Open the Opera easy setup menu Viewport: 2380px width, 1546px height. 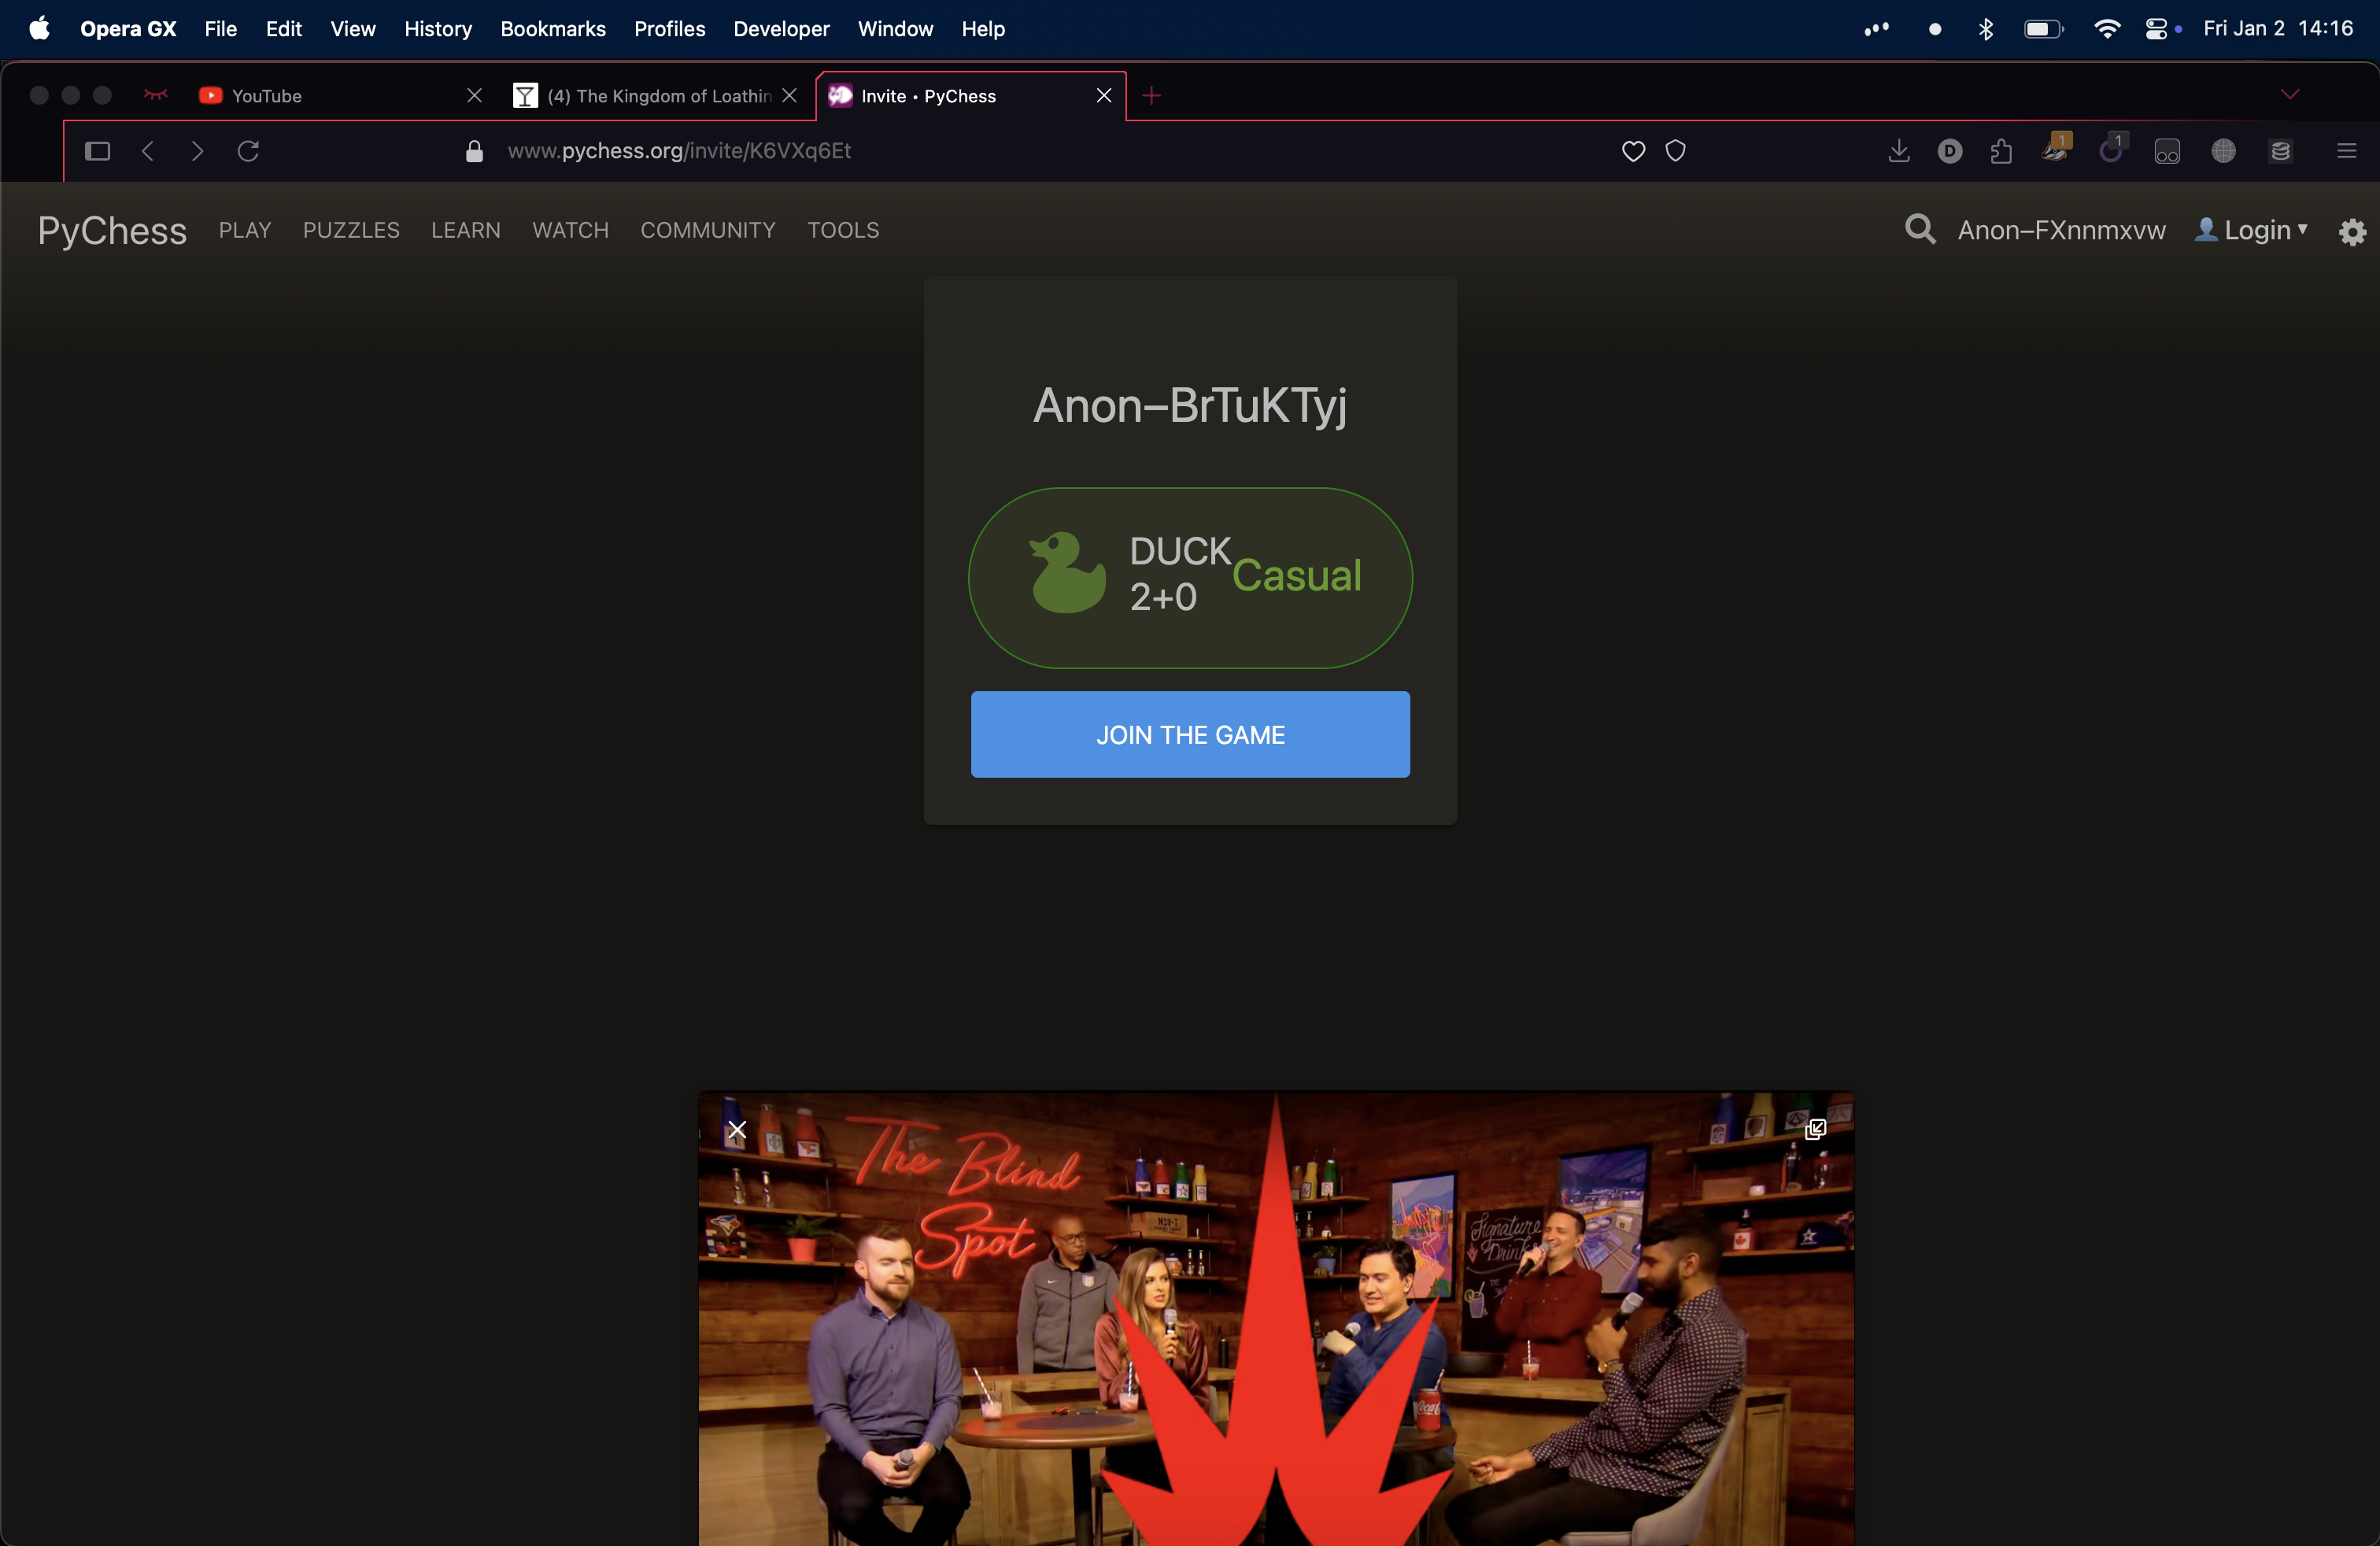2346,151
